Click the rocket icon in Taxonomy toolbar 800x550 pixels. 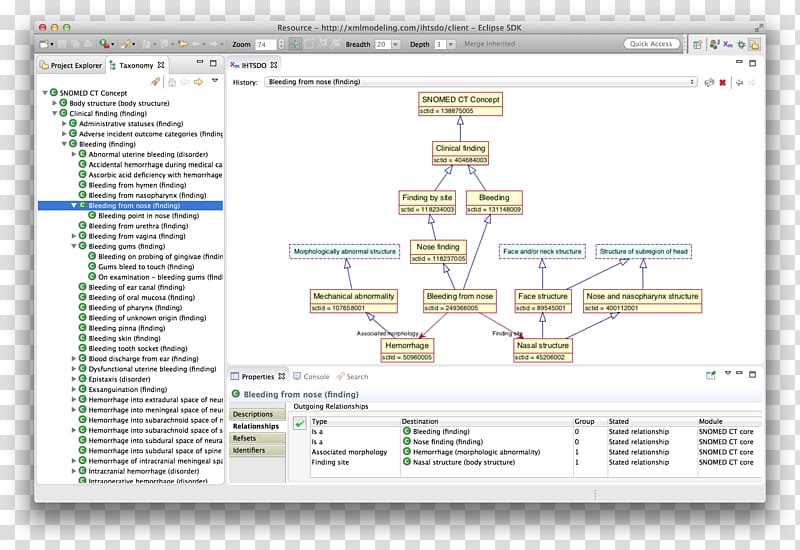pos(155,82)
